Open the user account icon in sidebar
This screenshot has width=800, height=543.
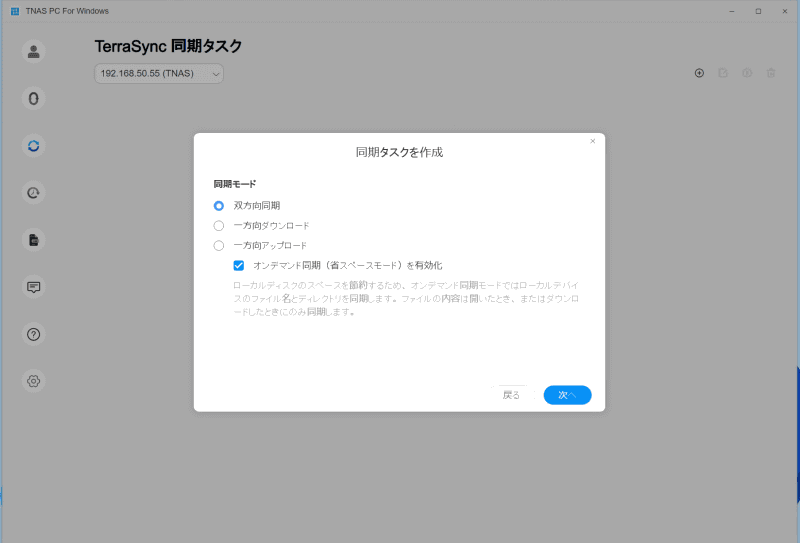point(34,52)
